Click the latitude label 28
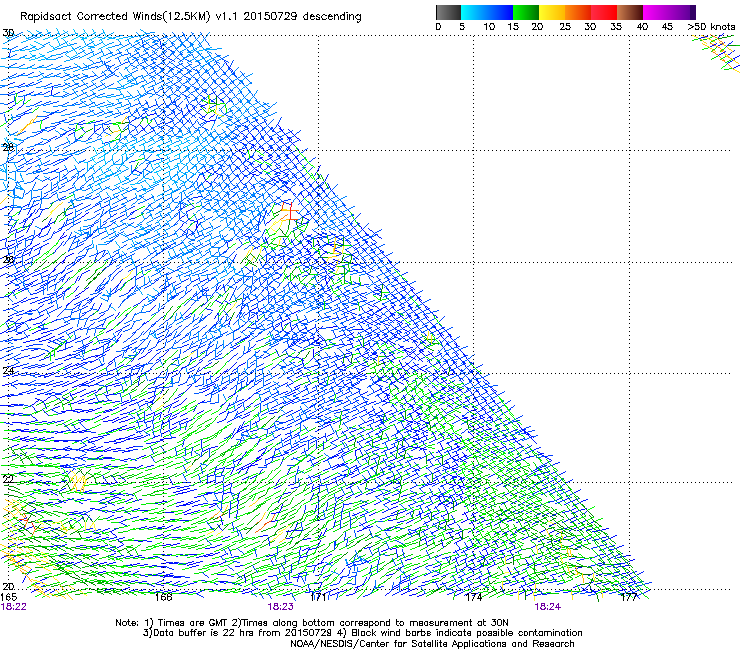Screen dimensions: 740x650 point(8,147)
